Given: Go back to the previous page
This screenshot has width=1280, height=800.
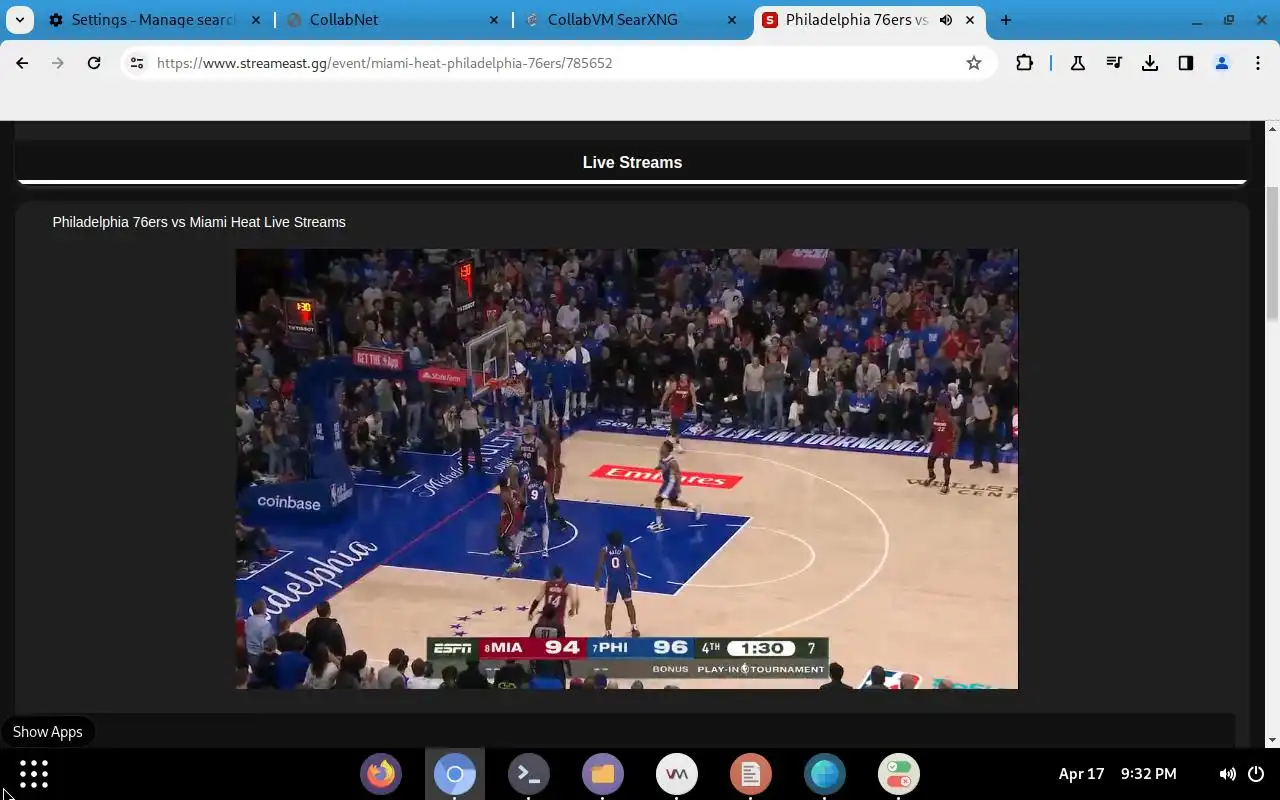Looking at the screenshot, I should pyautogui.click(x=22, y=63).
